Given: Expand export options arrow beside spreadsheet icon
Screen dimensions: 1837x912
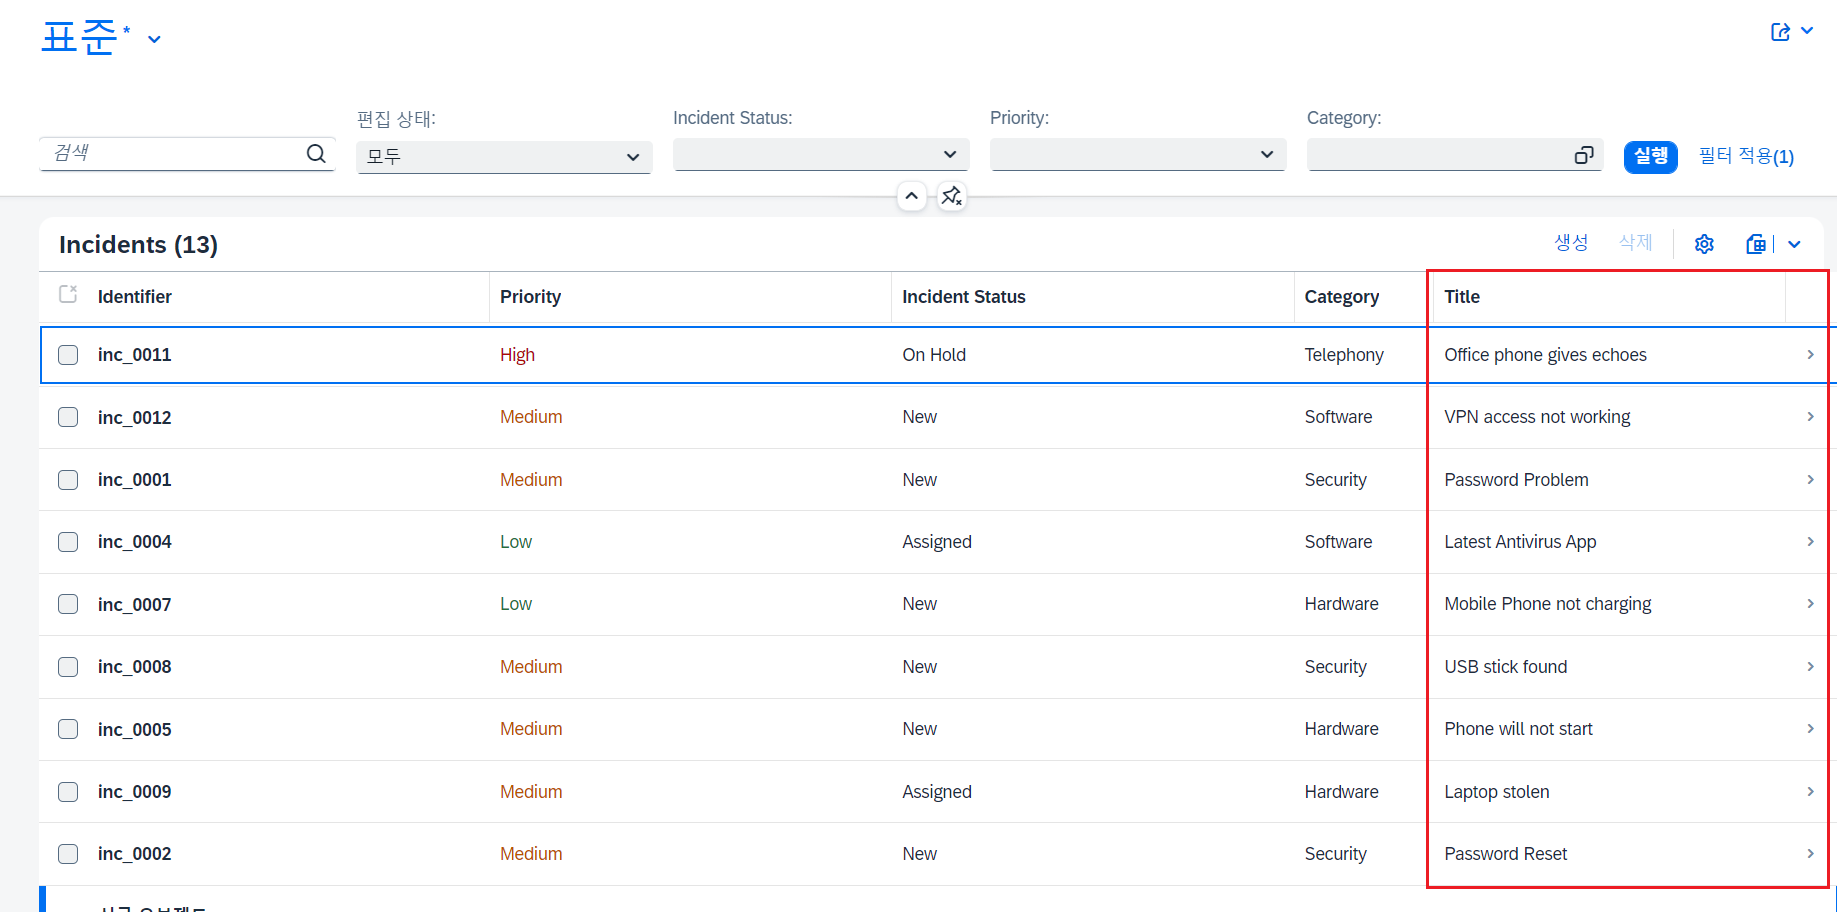Looking at the screenshot, I should [x=1794, y=244].
